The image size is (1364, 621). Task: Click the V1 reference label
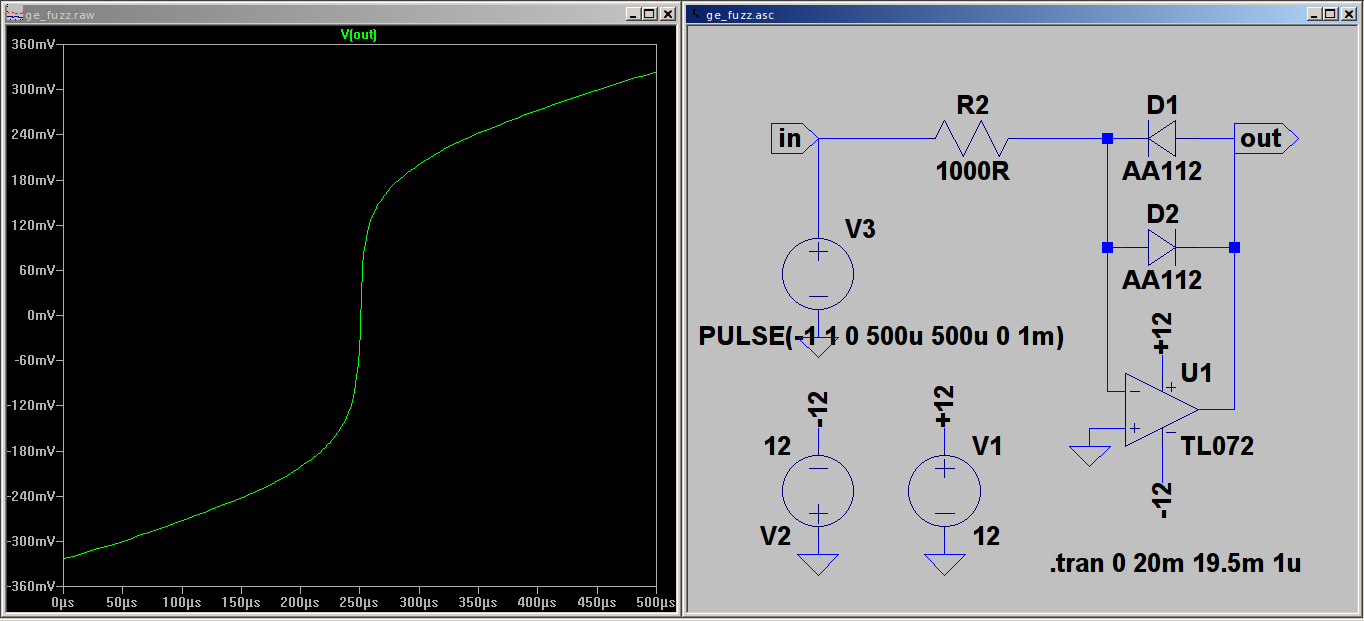click(x=987, y=446)
